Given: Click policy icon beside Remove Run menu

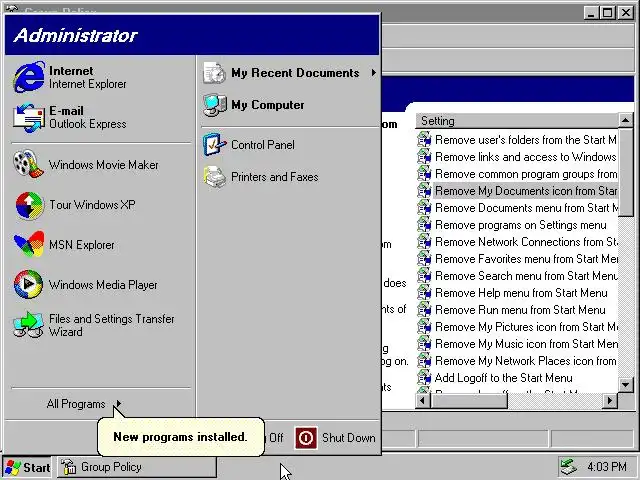Looking at the screenshot, I should point(424,310).
